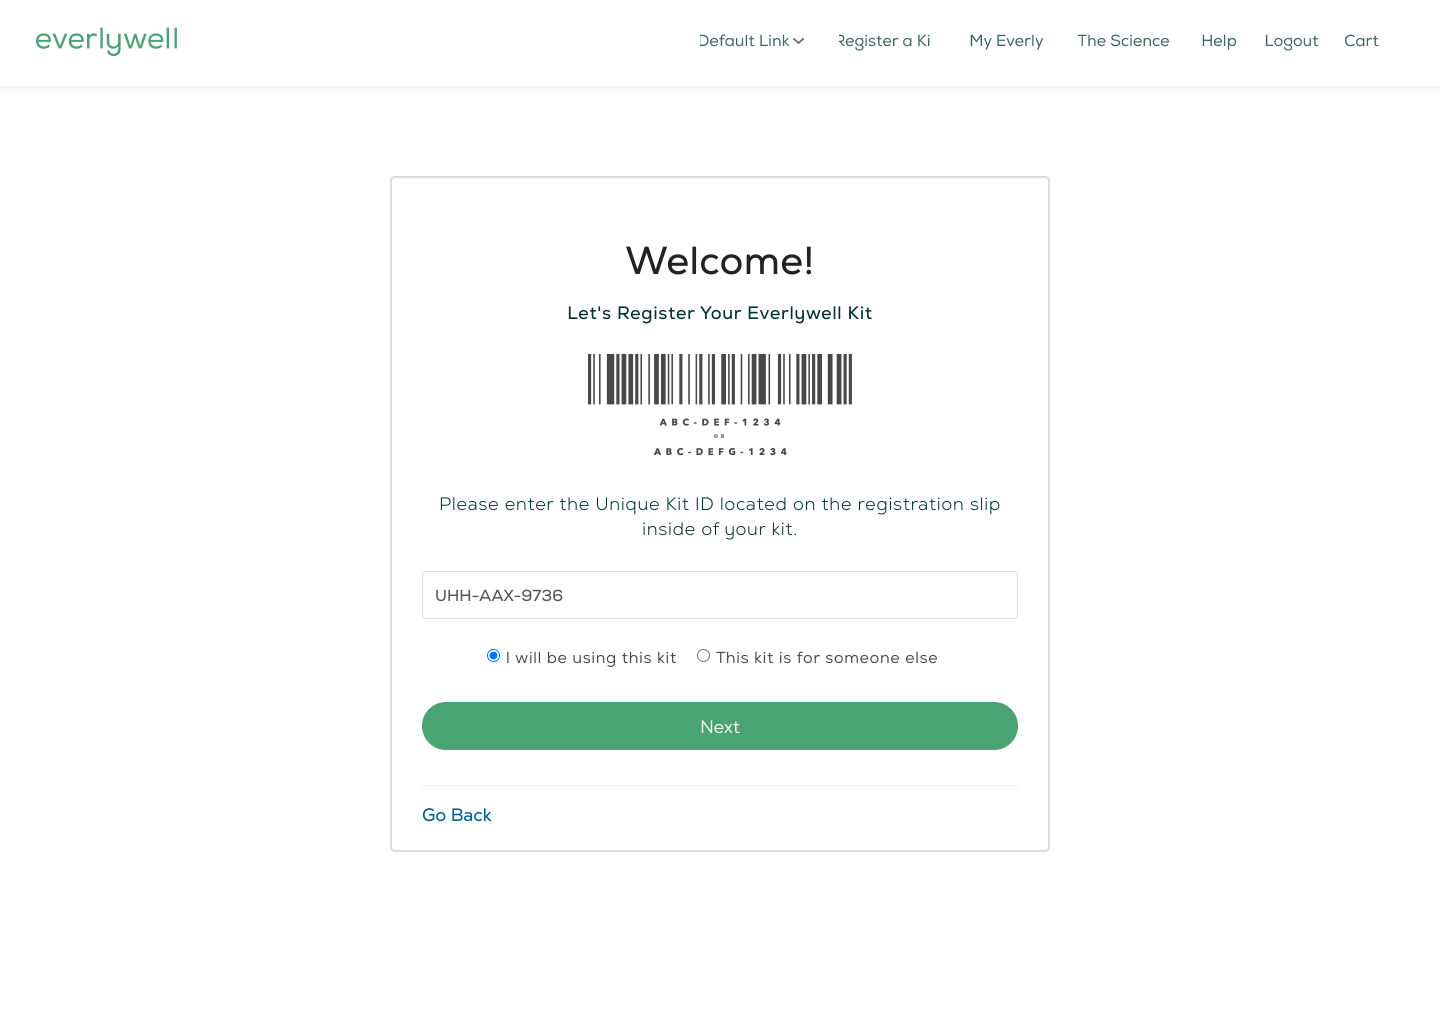Go to My Everly

point(1006,41)
